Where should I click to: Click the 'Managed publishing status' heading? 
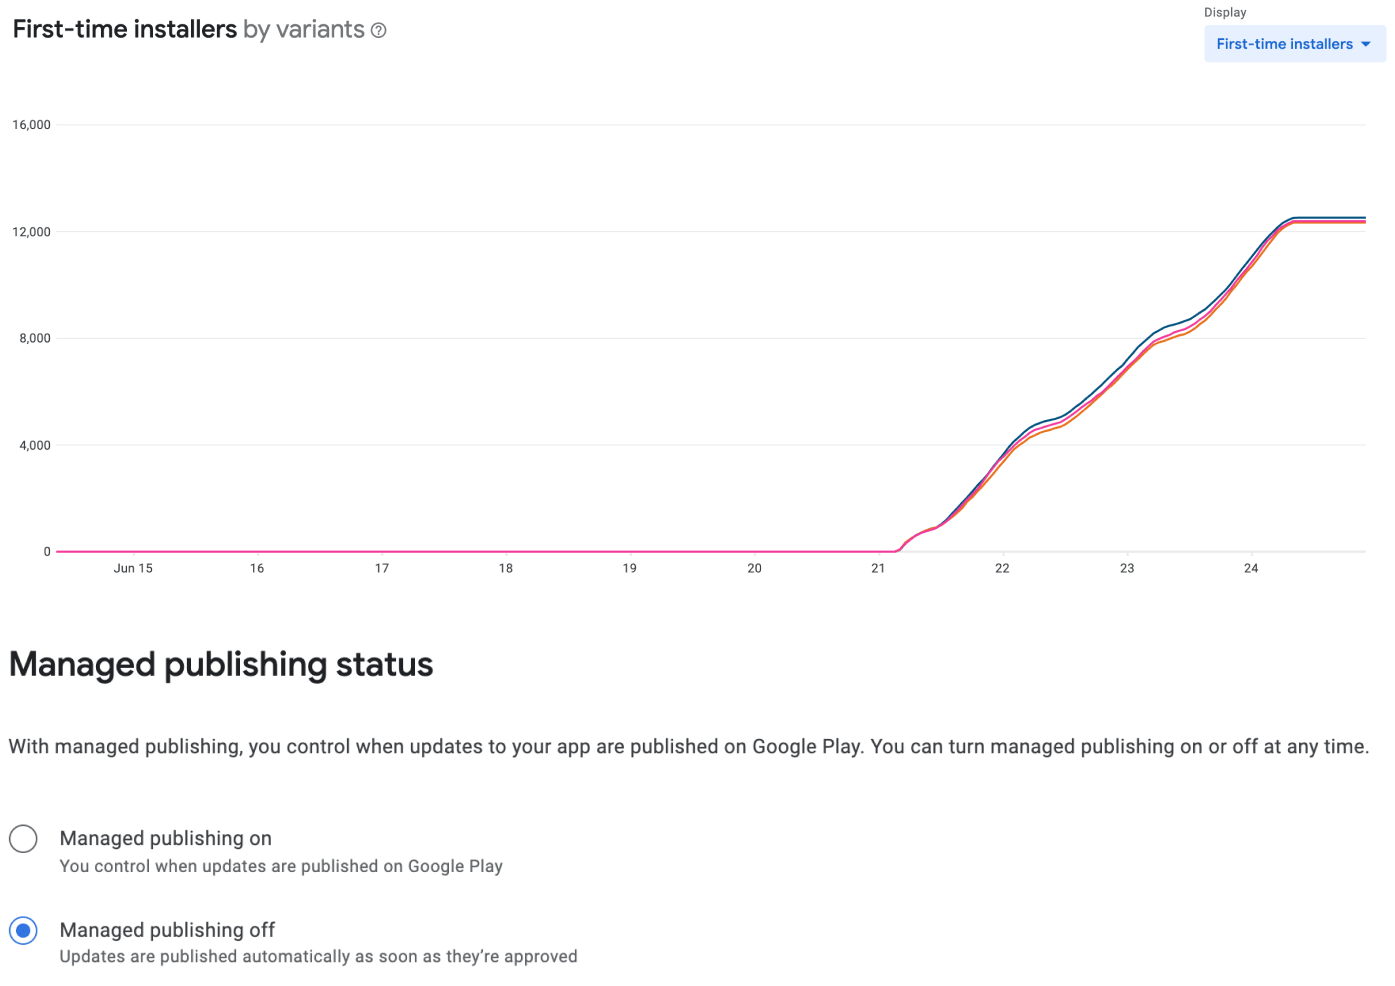click(x=221, y=665)
